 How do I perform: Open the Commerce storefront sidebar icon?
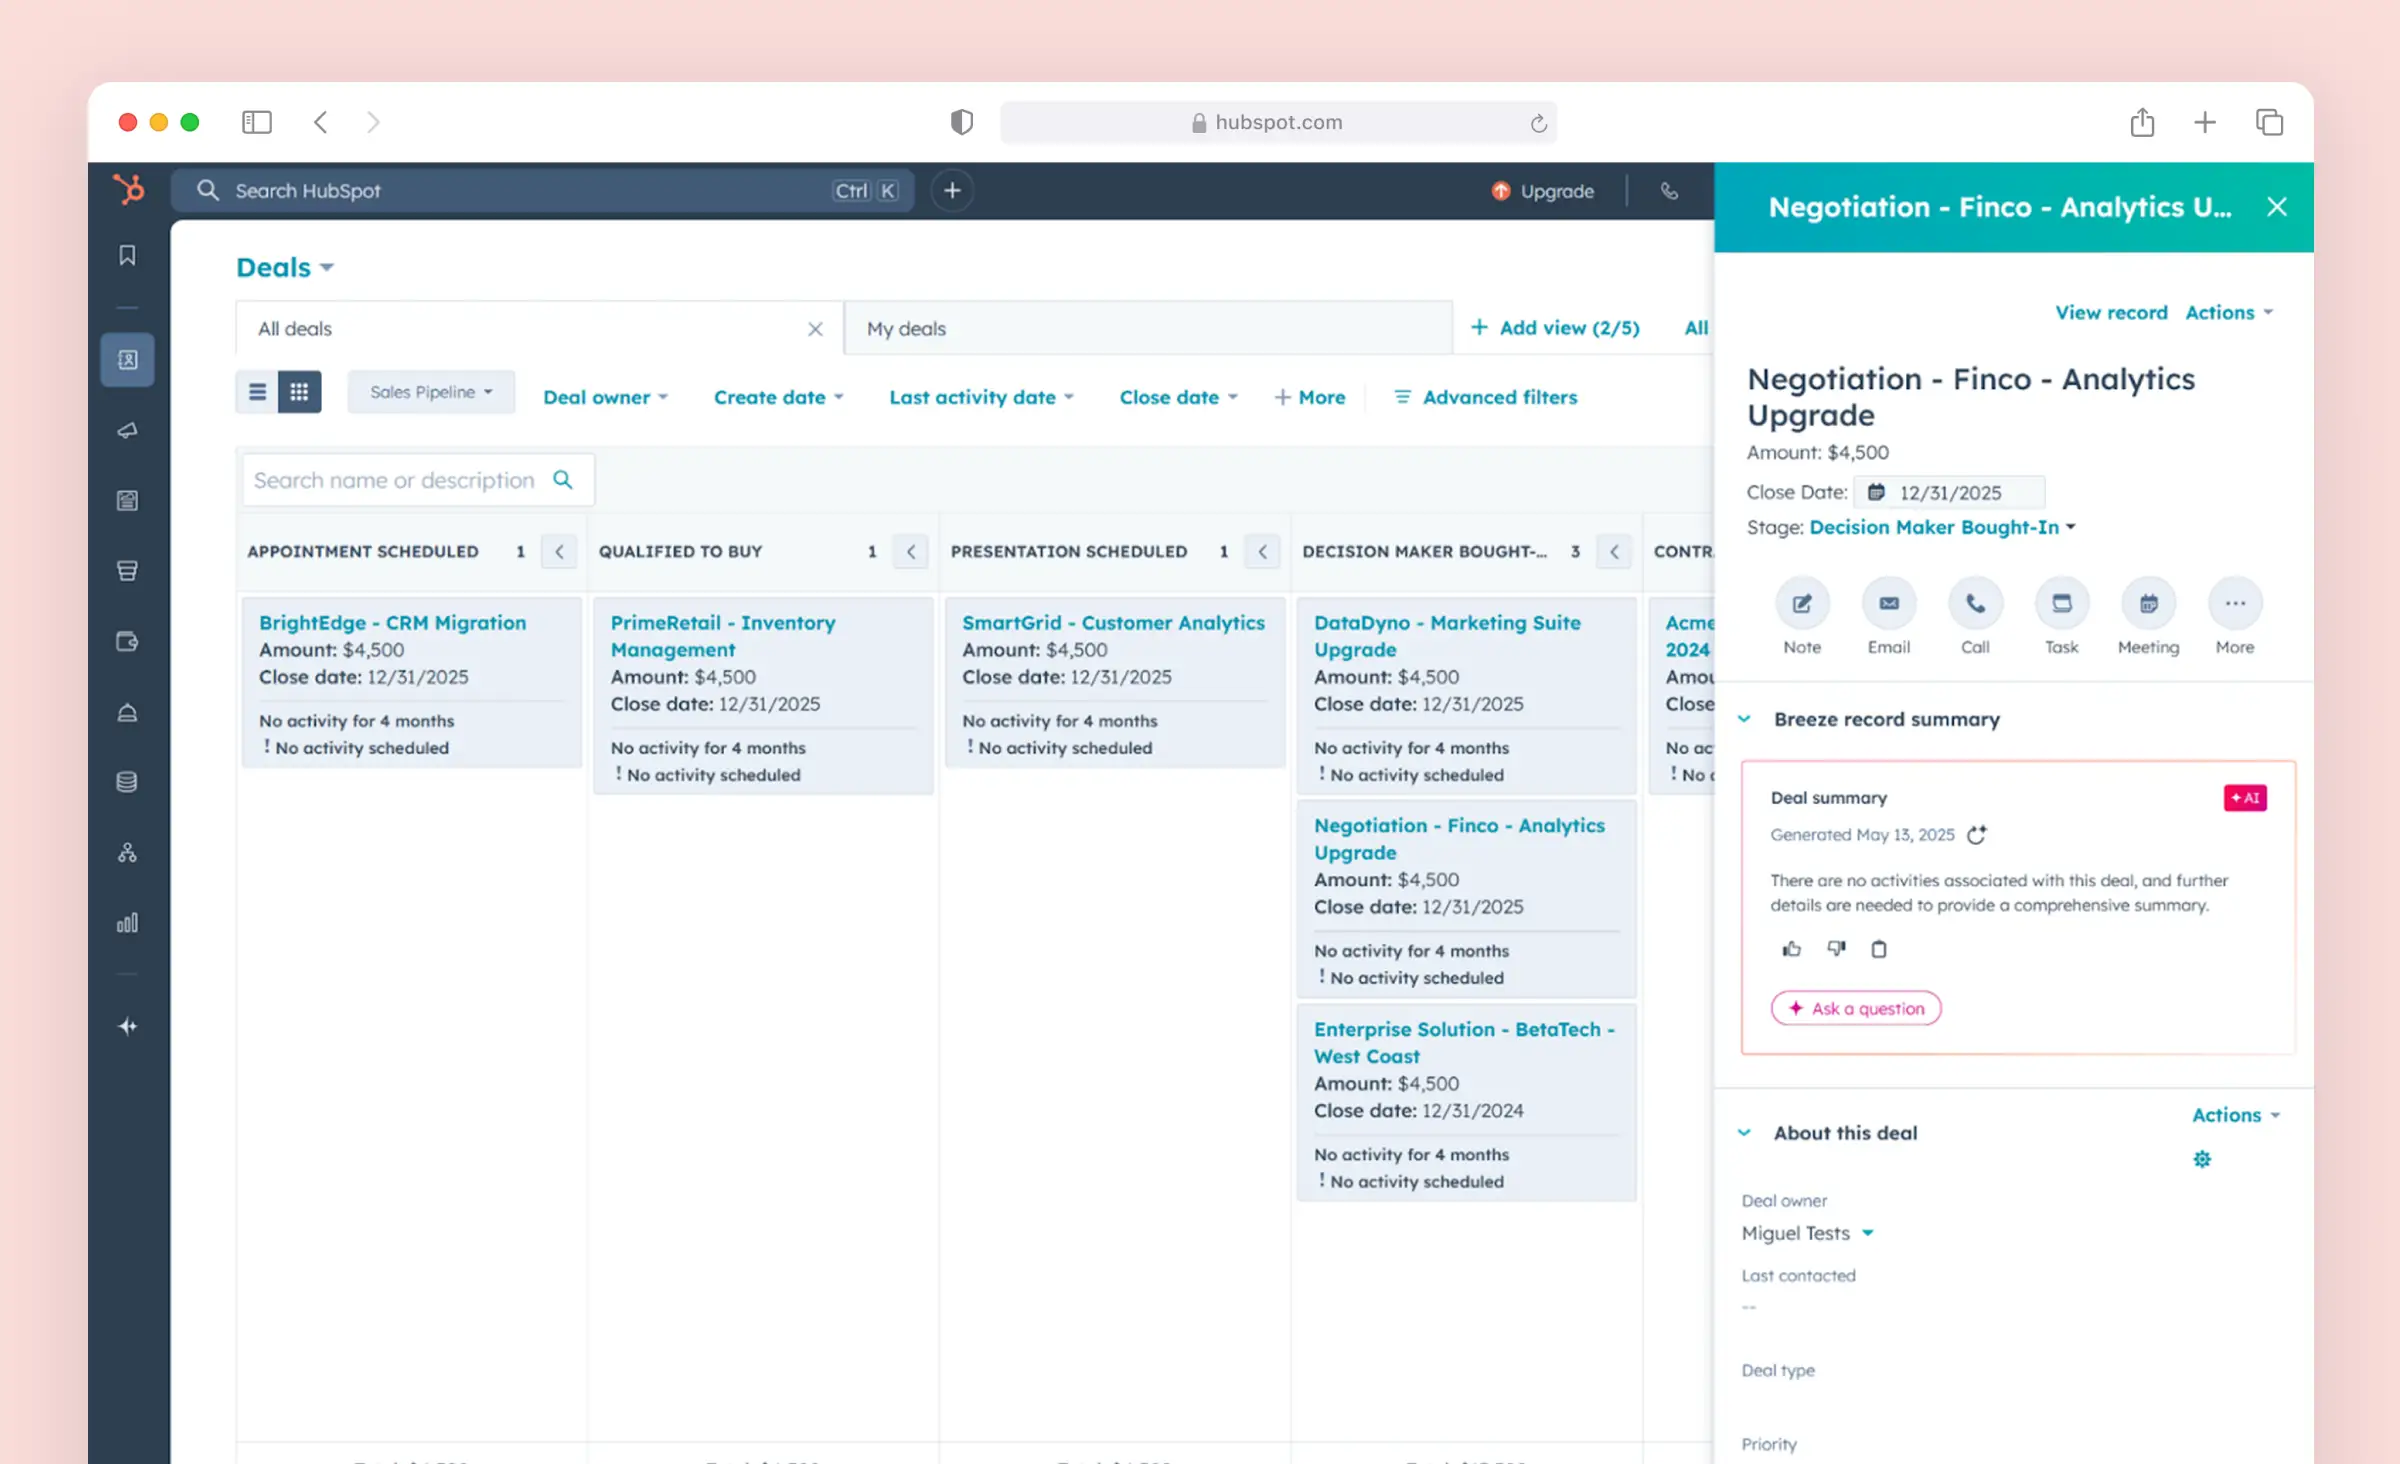(127, 571)
